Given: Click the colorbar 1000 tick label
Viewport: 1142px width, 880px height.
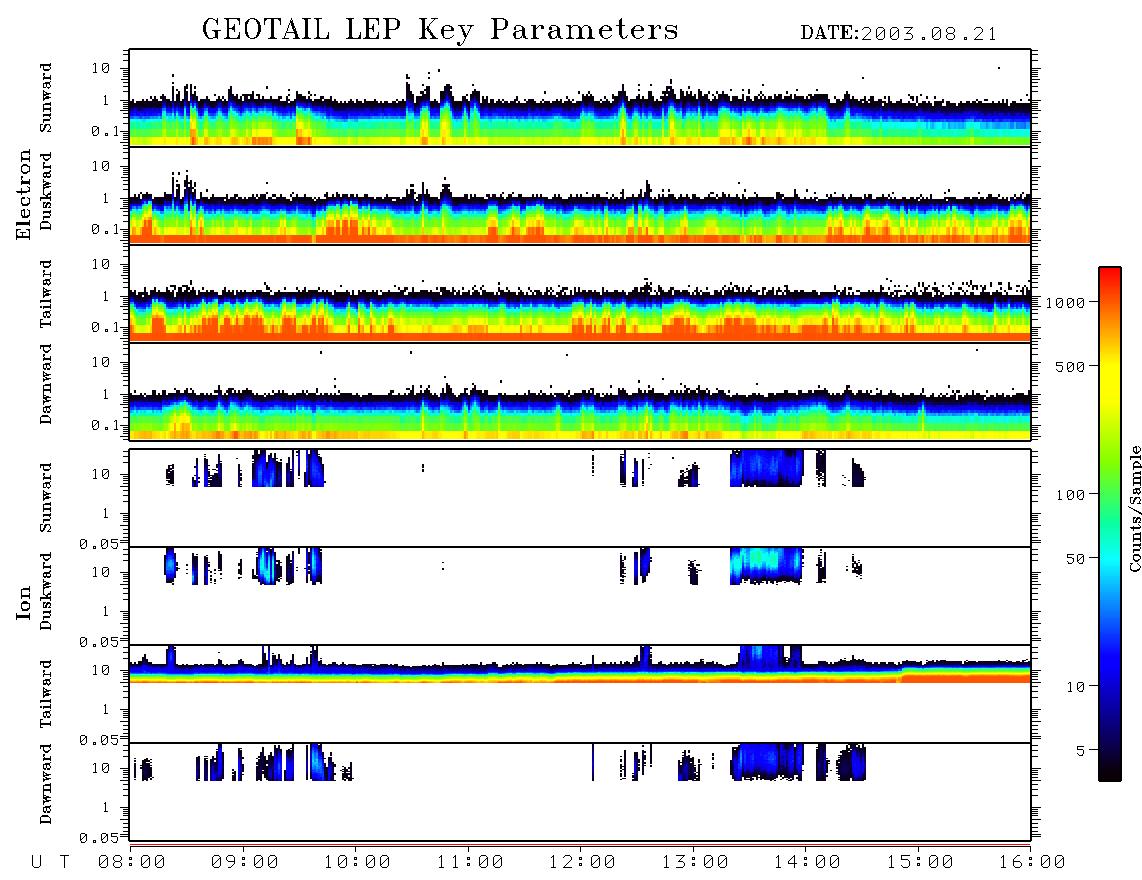Looking at the screenshot, I should pos(1066,302).
